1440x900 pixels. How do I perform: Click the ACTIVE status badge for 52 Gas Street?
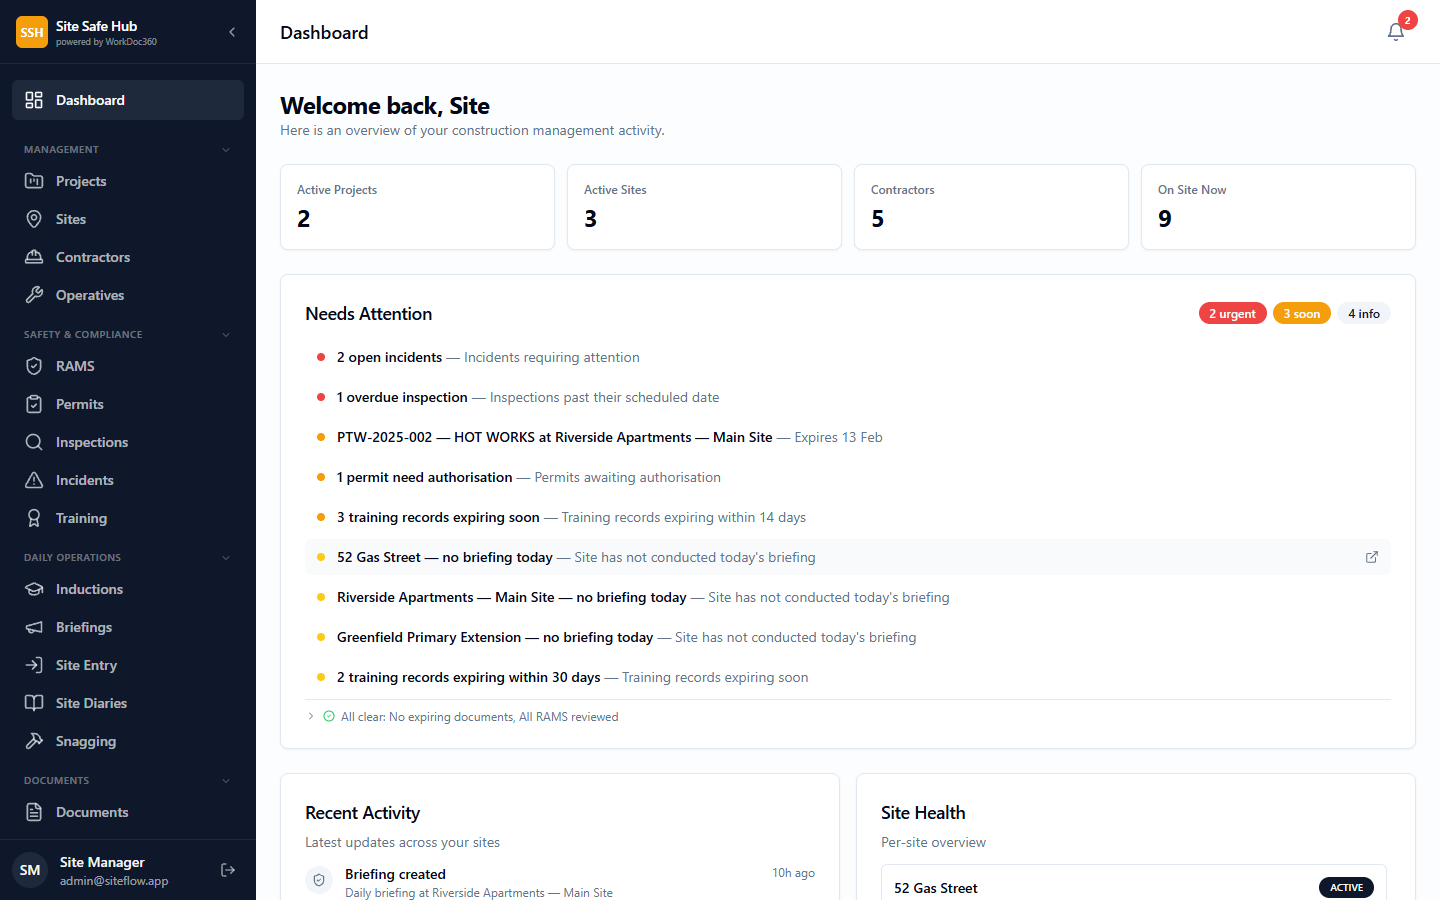point(1346,887)
